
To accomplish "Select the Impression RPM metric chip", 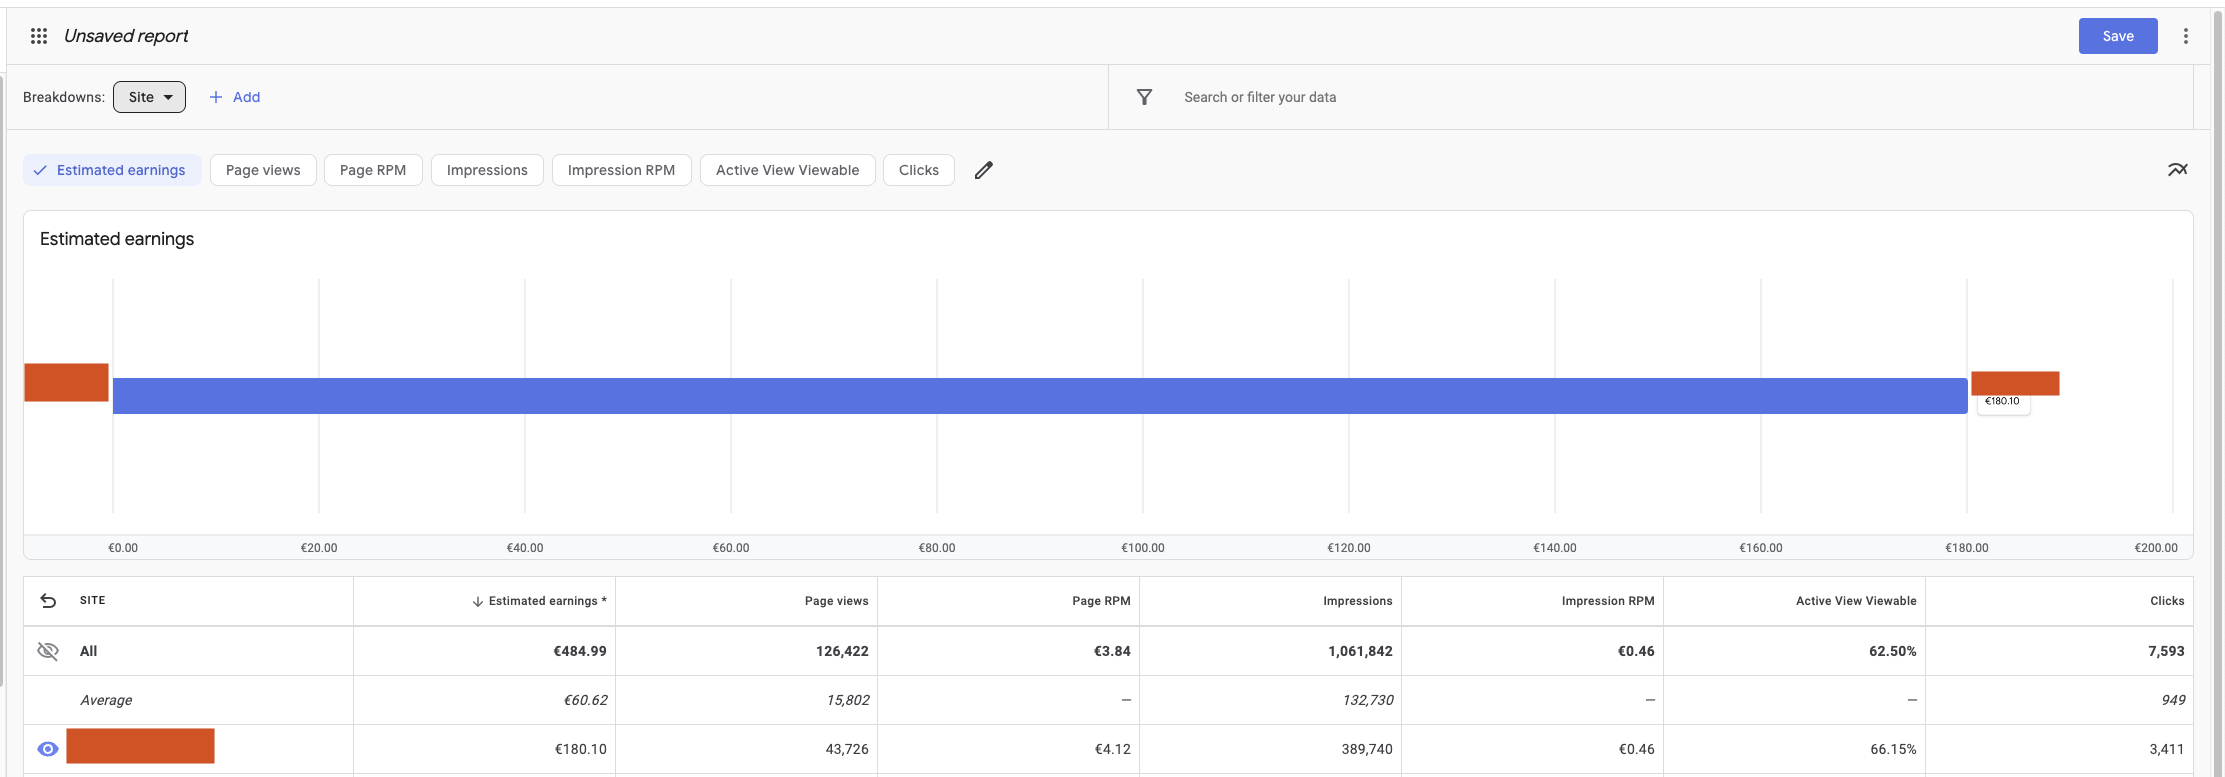I will 621,170.
